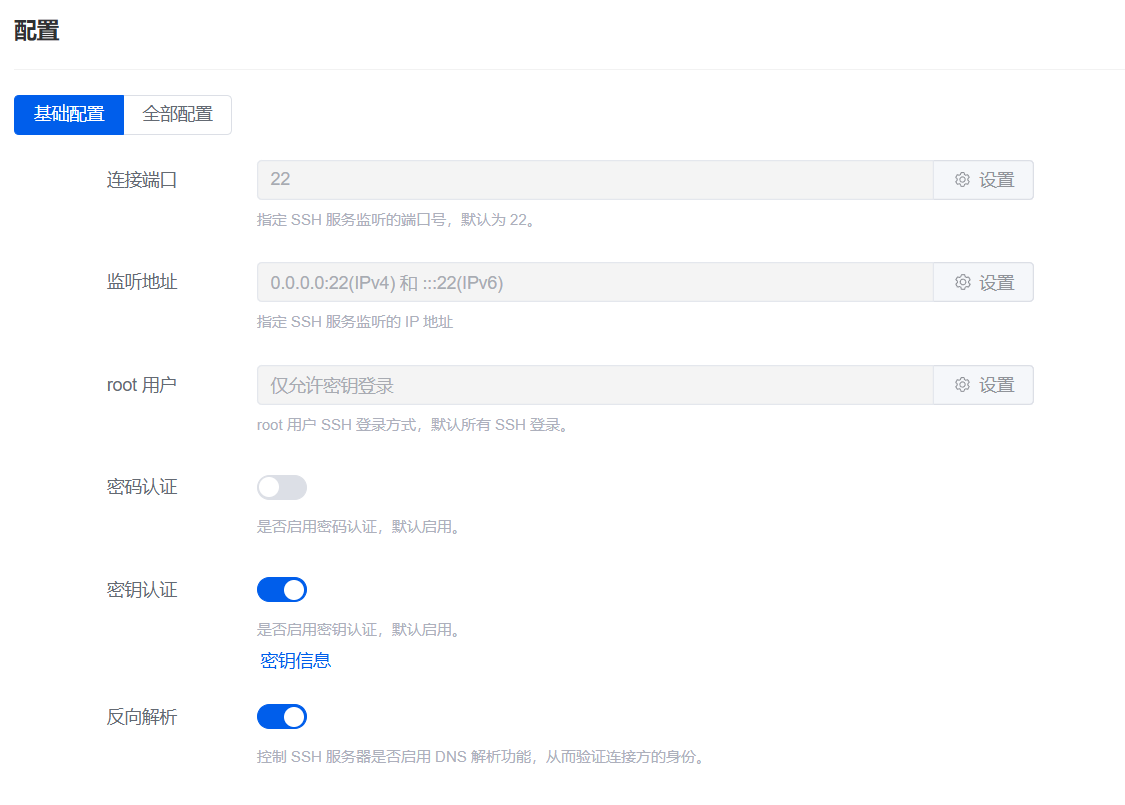Click the 监听地址 field showing 0.0.0.0:22
The image size is (1125, 805).
tap(594, 282)
